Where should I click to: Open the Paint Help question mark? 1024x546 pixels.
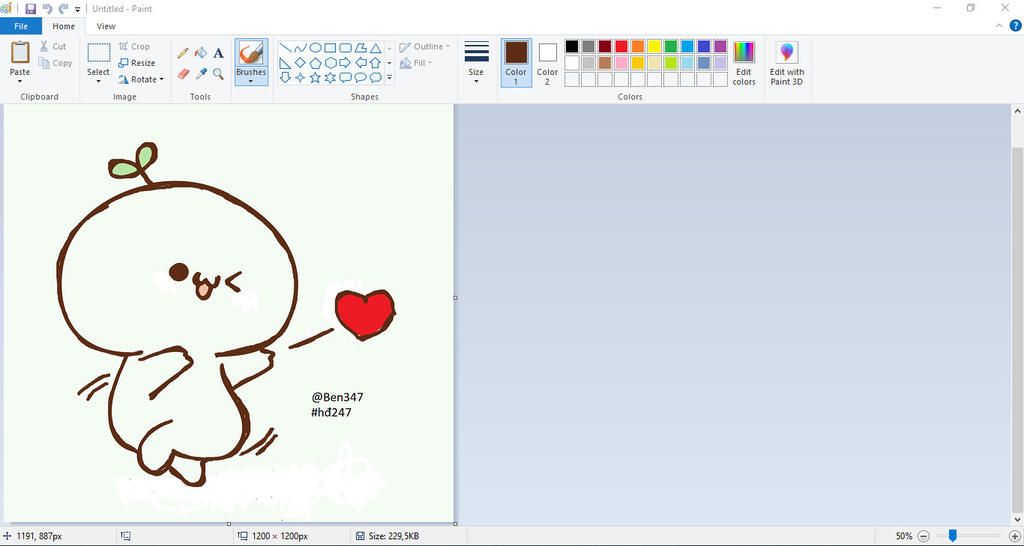(1015, 26)
